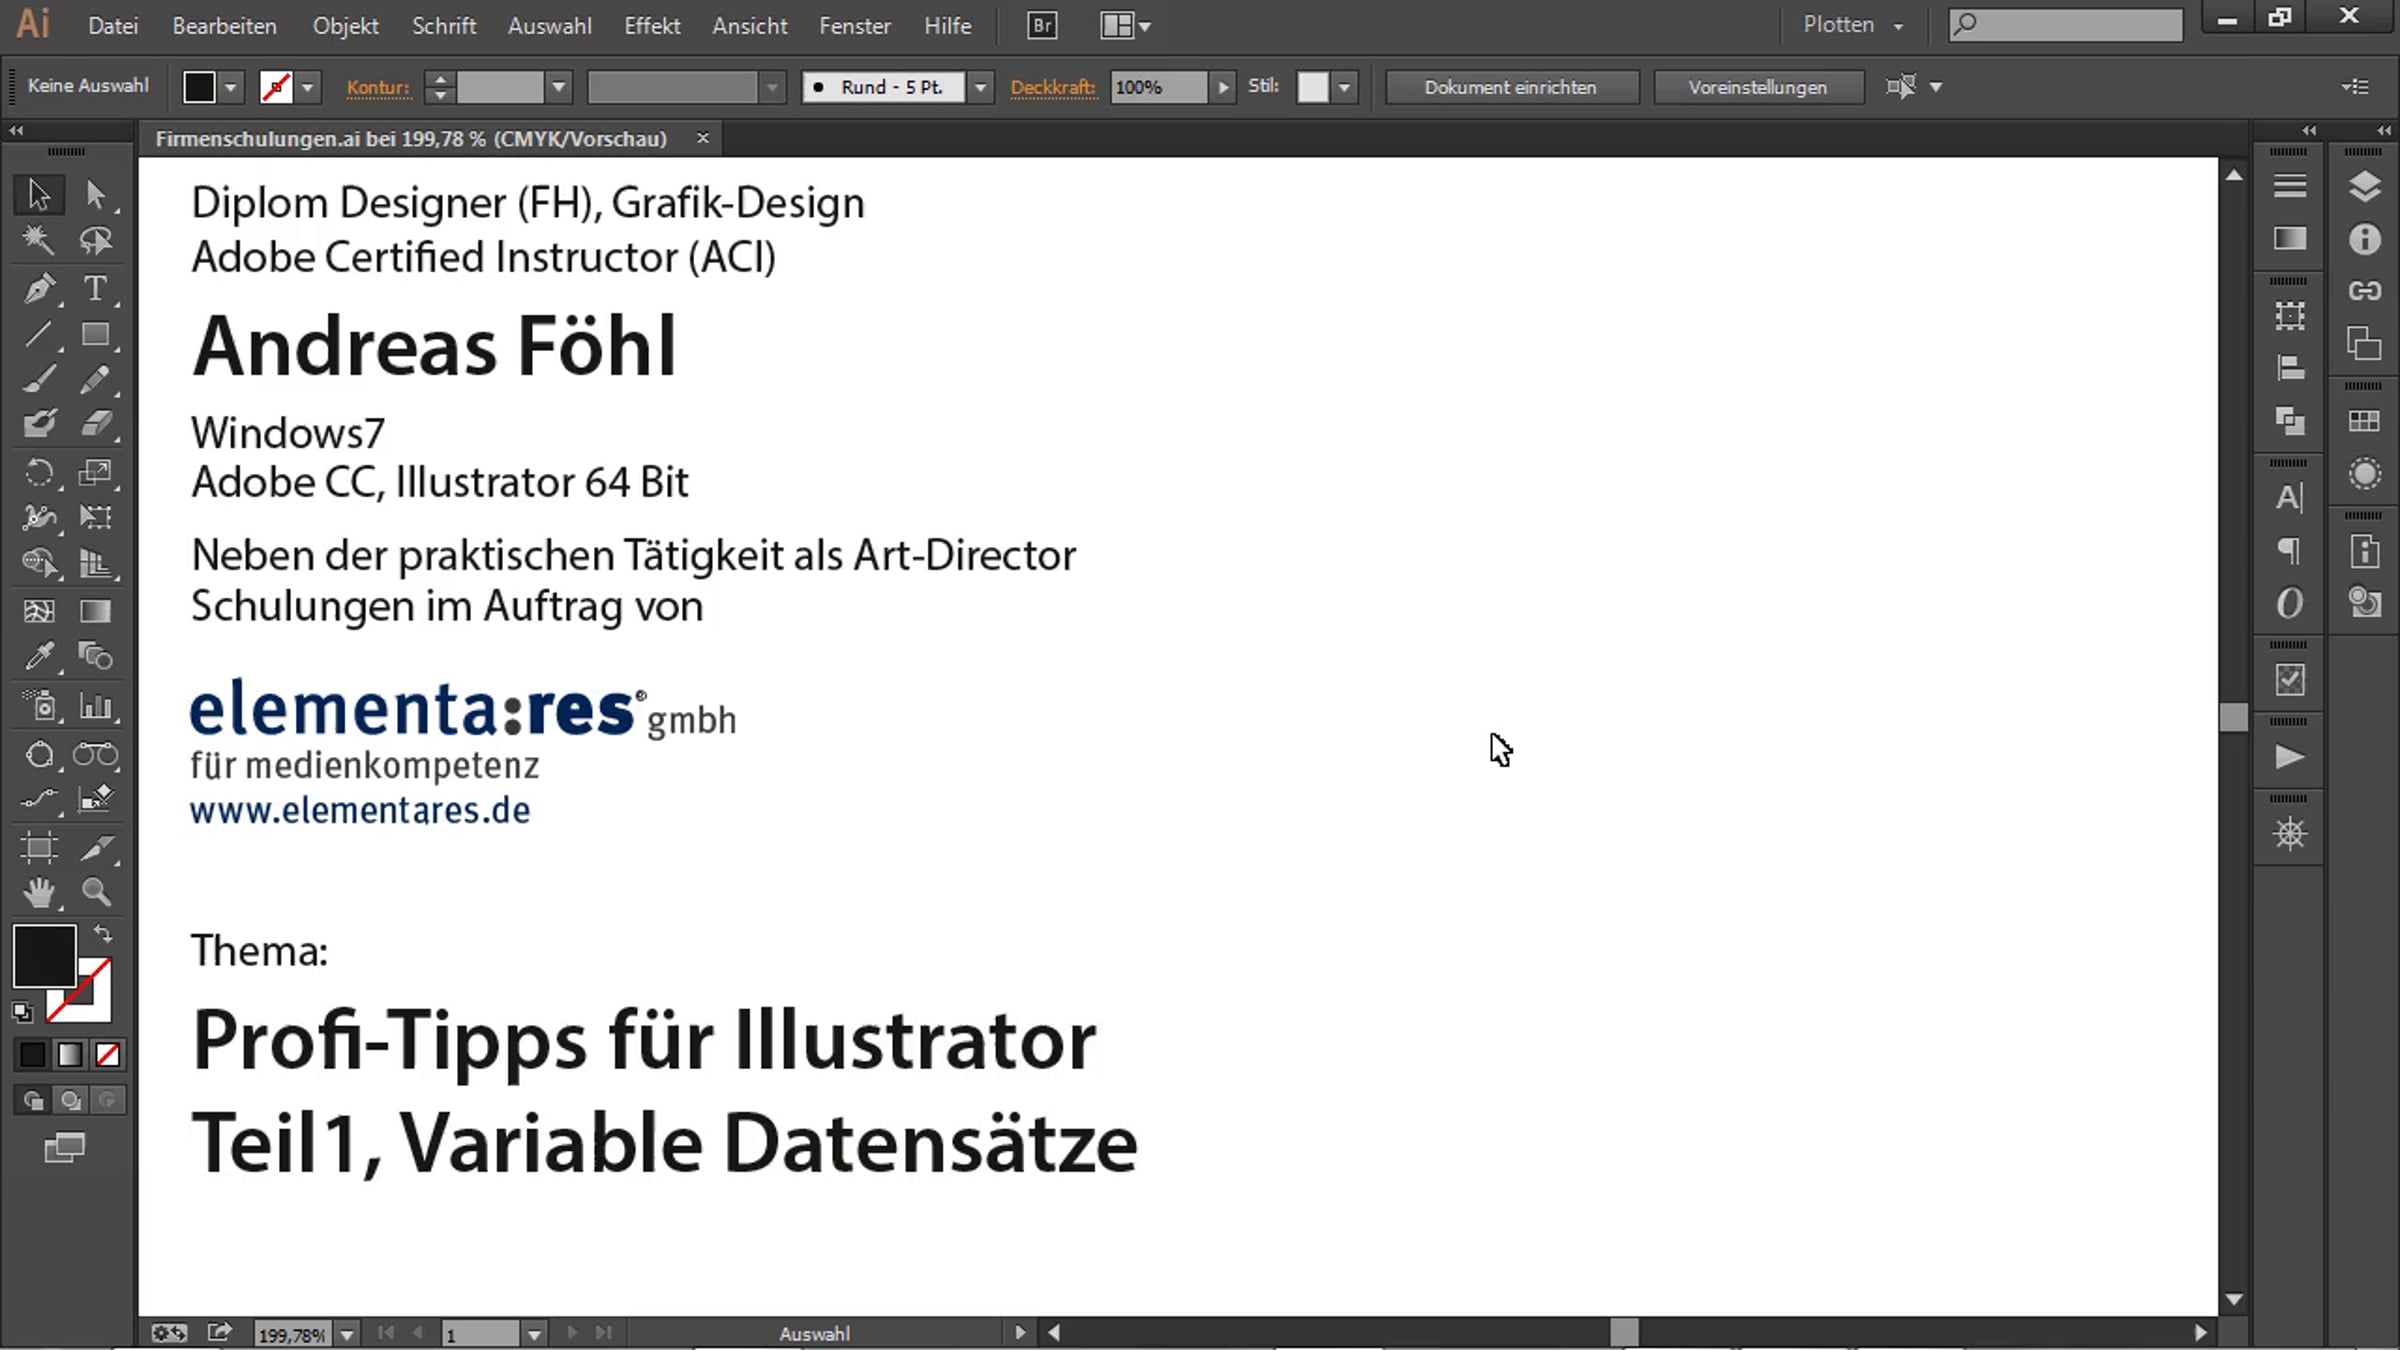Open the Fenster menu

click(x=855, y=26)
